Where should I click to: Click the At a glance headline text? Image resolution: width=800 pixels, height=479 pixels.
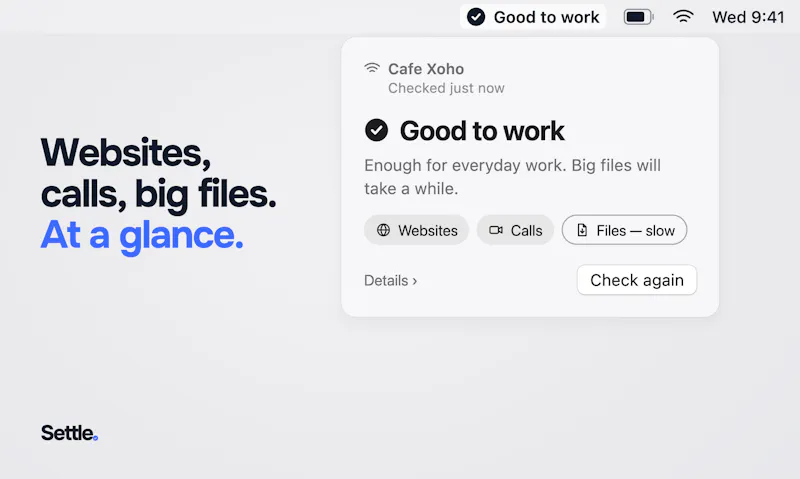point(142,236)
